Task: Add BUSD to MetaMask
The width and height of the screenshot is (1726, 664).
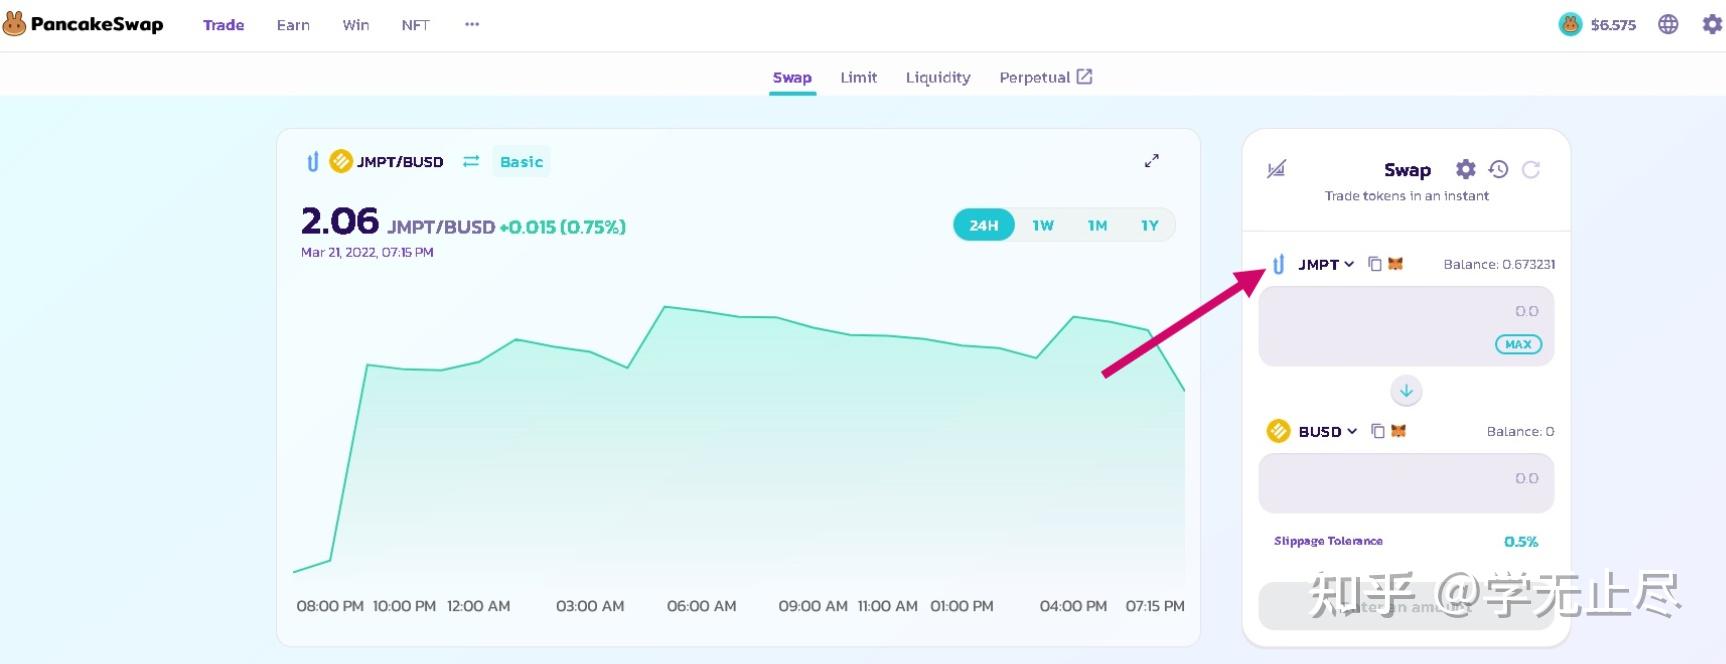Action: click(1399, 431)
